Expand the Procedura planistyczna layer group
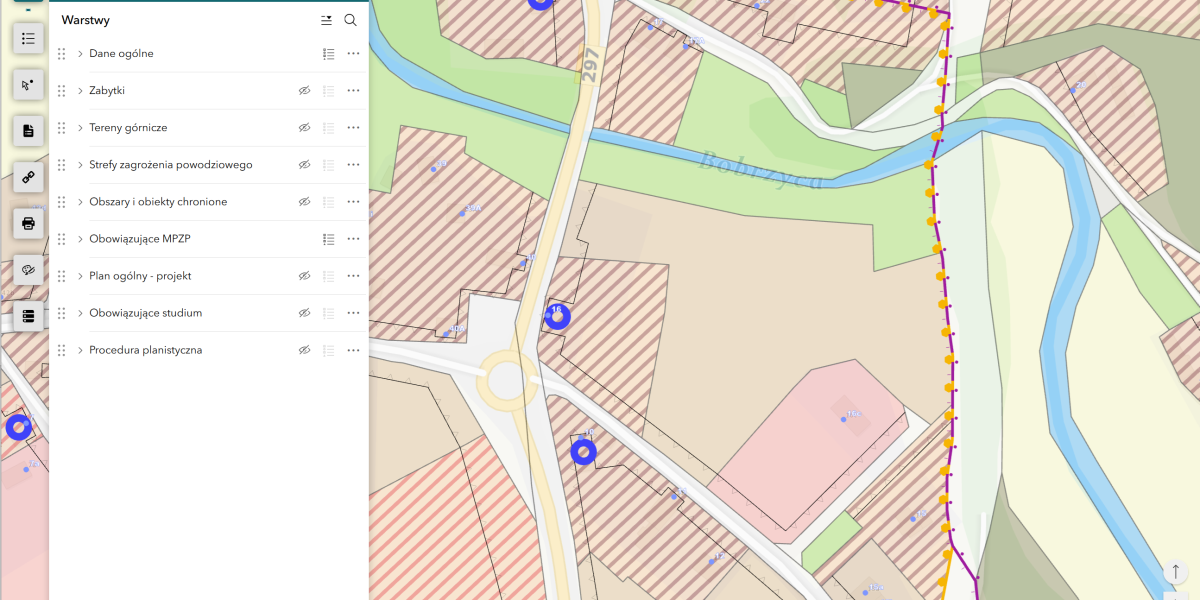The width and height of the screenshot is (1200, 600). point(80,350)
